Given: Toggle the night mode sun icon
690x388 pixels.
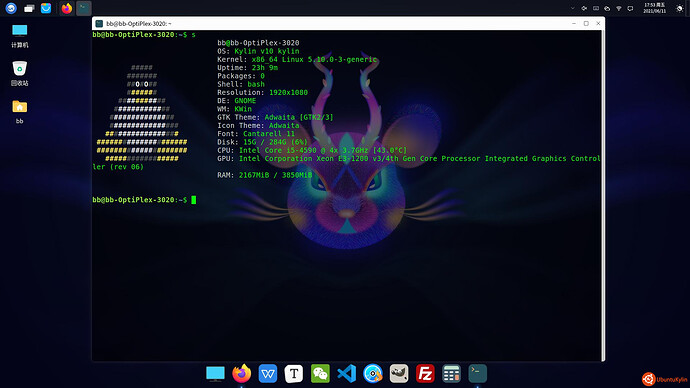Looking at the screenshot, I should point(679,8).
